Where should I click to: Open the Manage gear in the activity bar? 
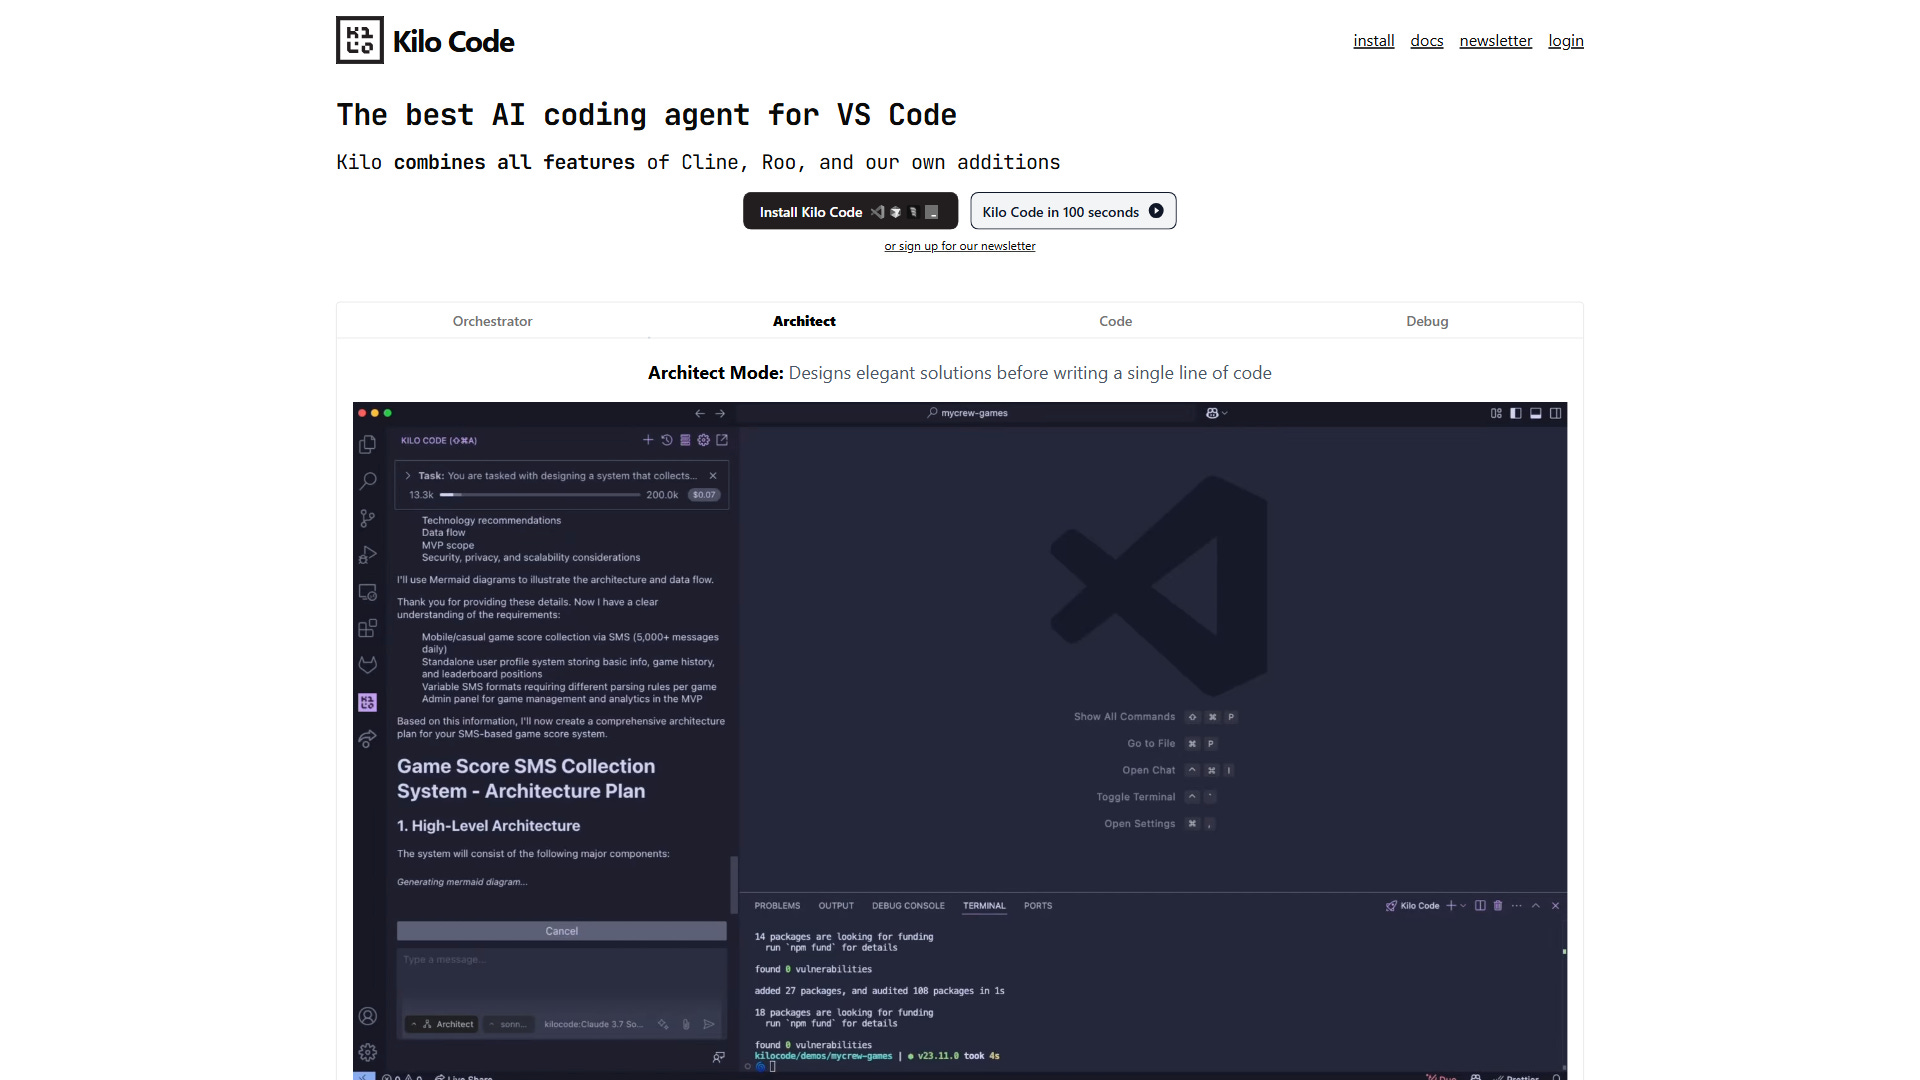pos(368,1052)
